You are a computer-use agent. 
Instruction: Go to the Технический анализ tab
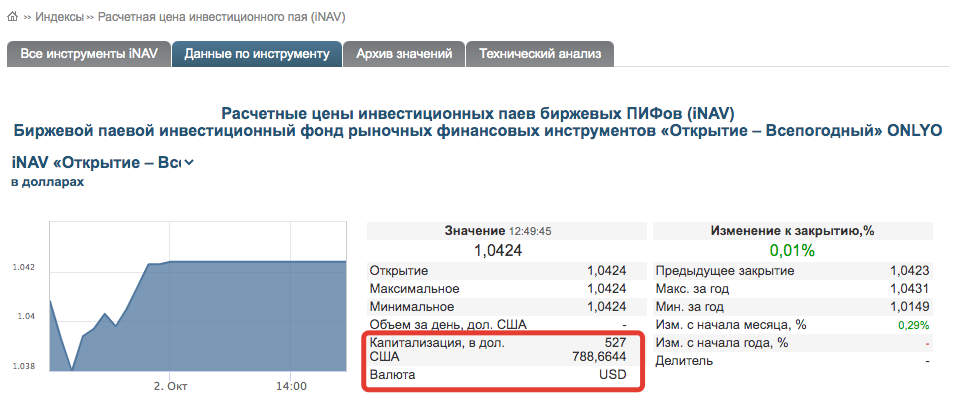(x=540, y=54)
